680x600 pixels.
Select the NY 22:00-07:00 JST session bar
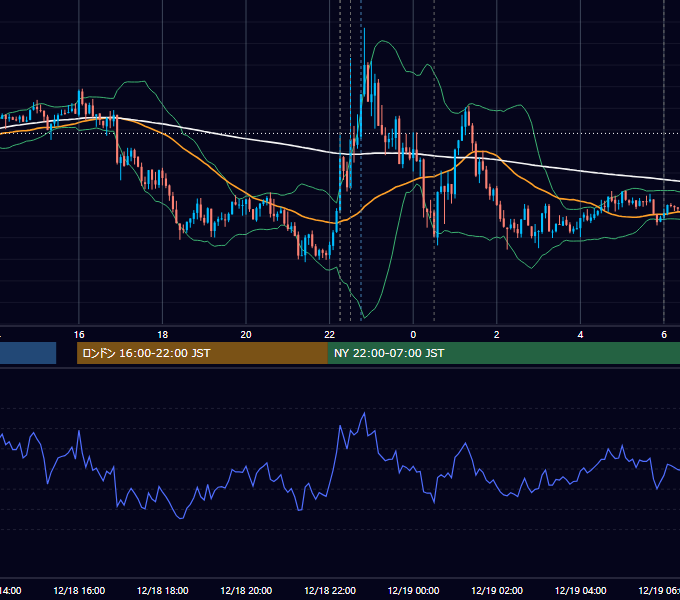point(503,353)
